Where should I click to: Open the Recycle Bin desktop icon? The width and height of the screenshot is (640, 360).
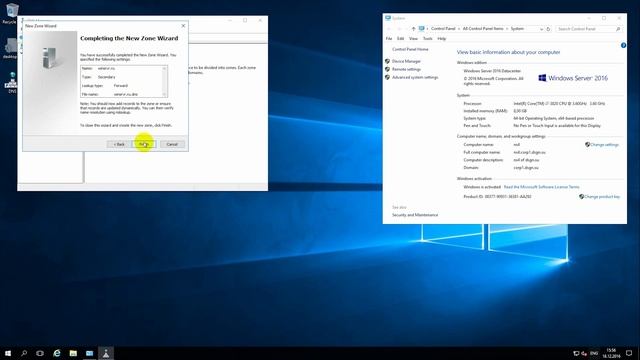coord(11,13)
